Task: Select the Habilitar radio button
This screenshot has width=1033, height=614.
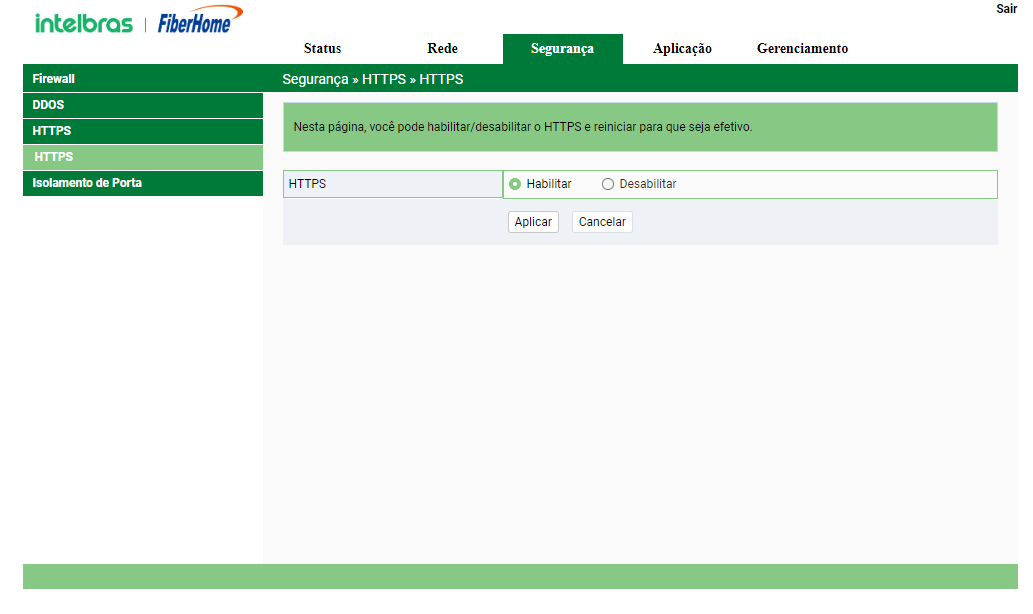Action: (515, 184)
